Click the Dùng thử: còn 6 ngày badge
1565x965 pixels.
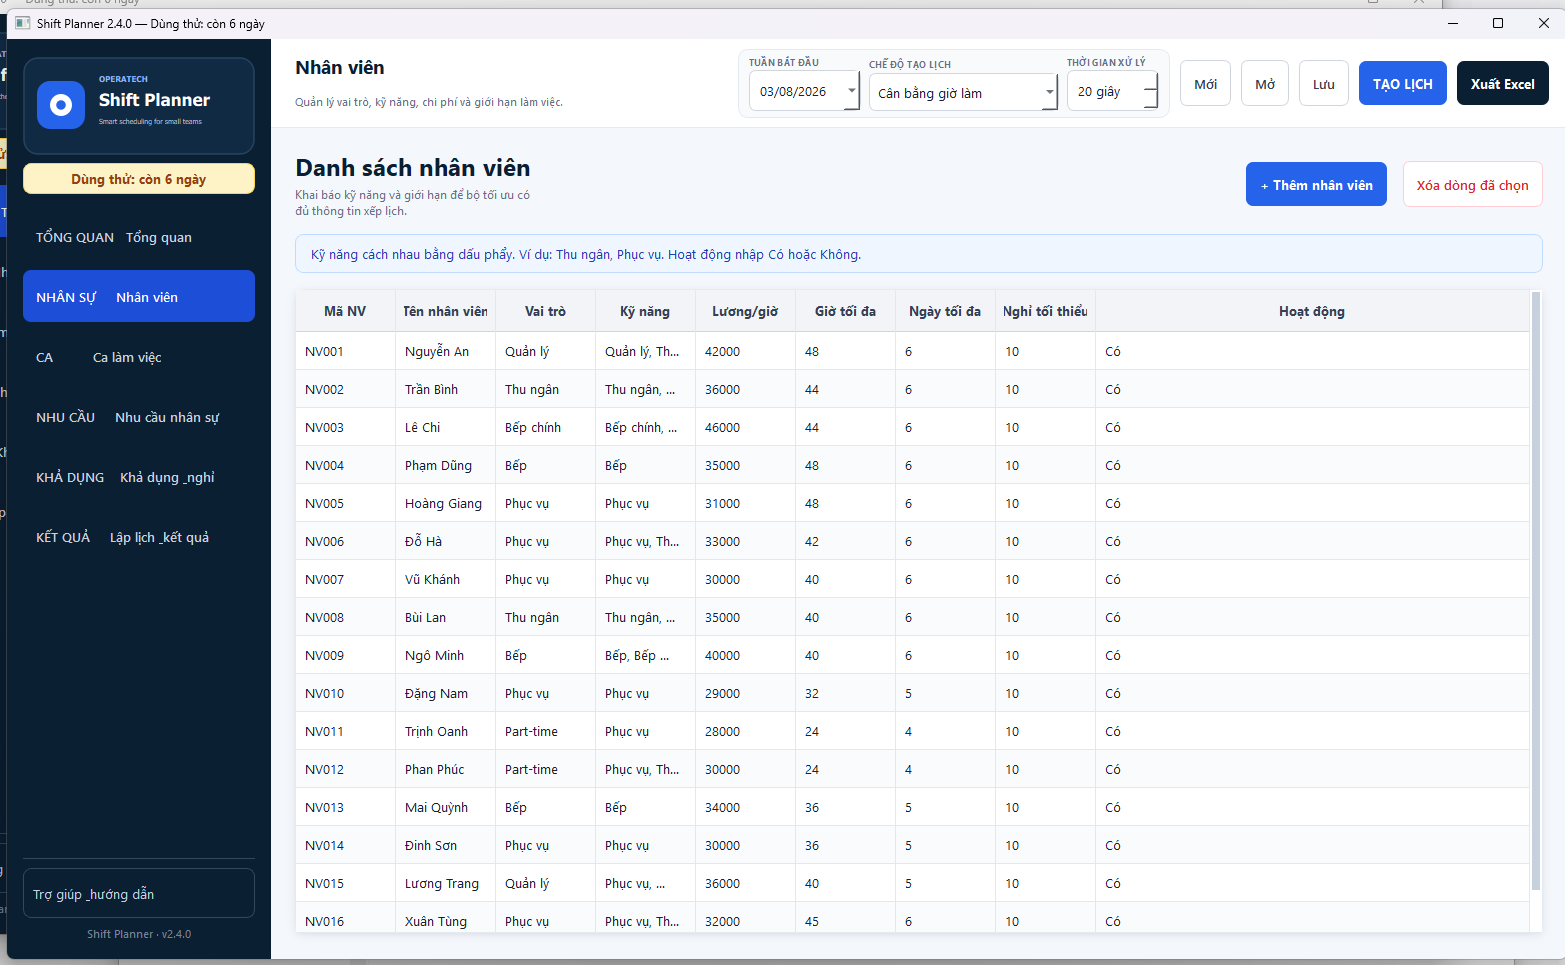(x=139, y=179)
